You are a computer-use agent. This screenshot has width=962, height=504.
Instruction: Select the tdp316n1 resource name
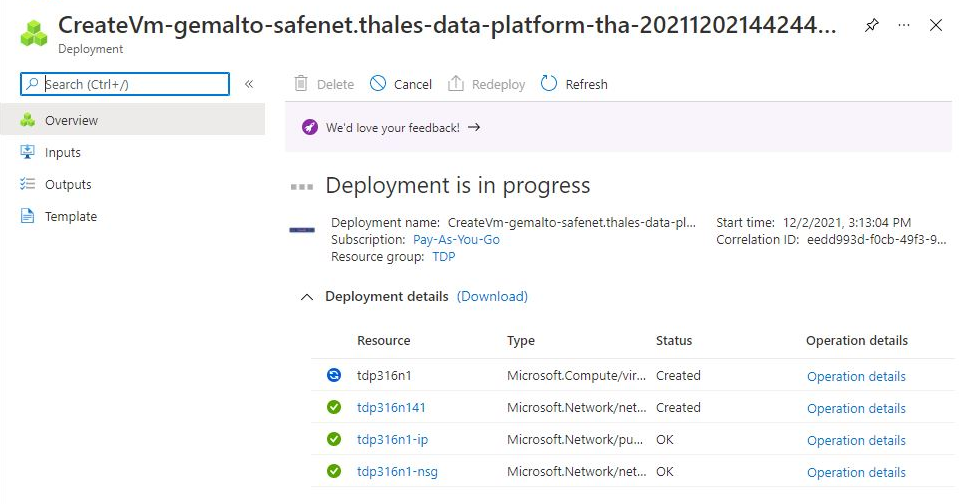384,376
